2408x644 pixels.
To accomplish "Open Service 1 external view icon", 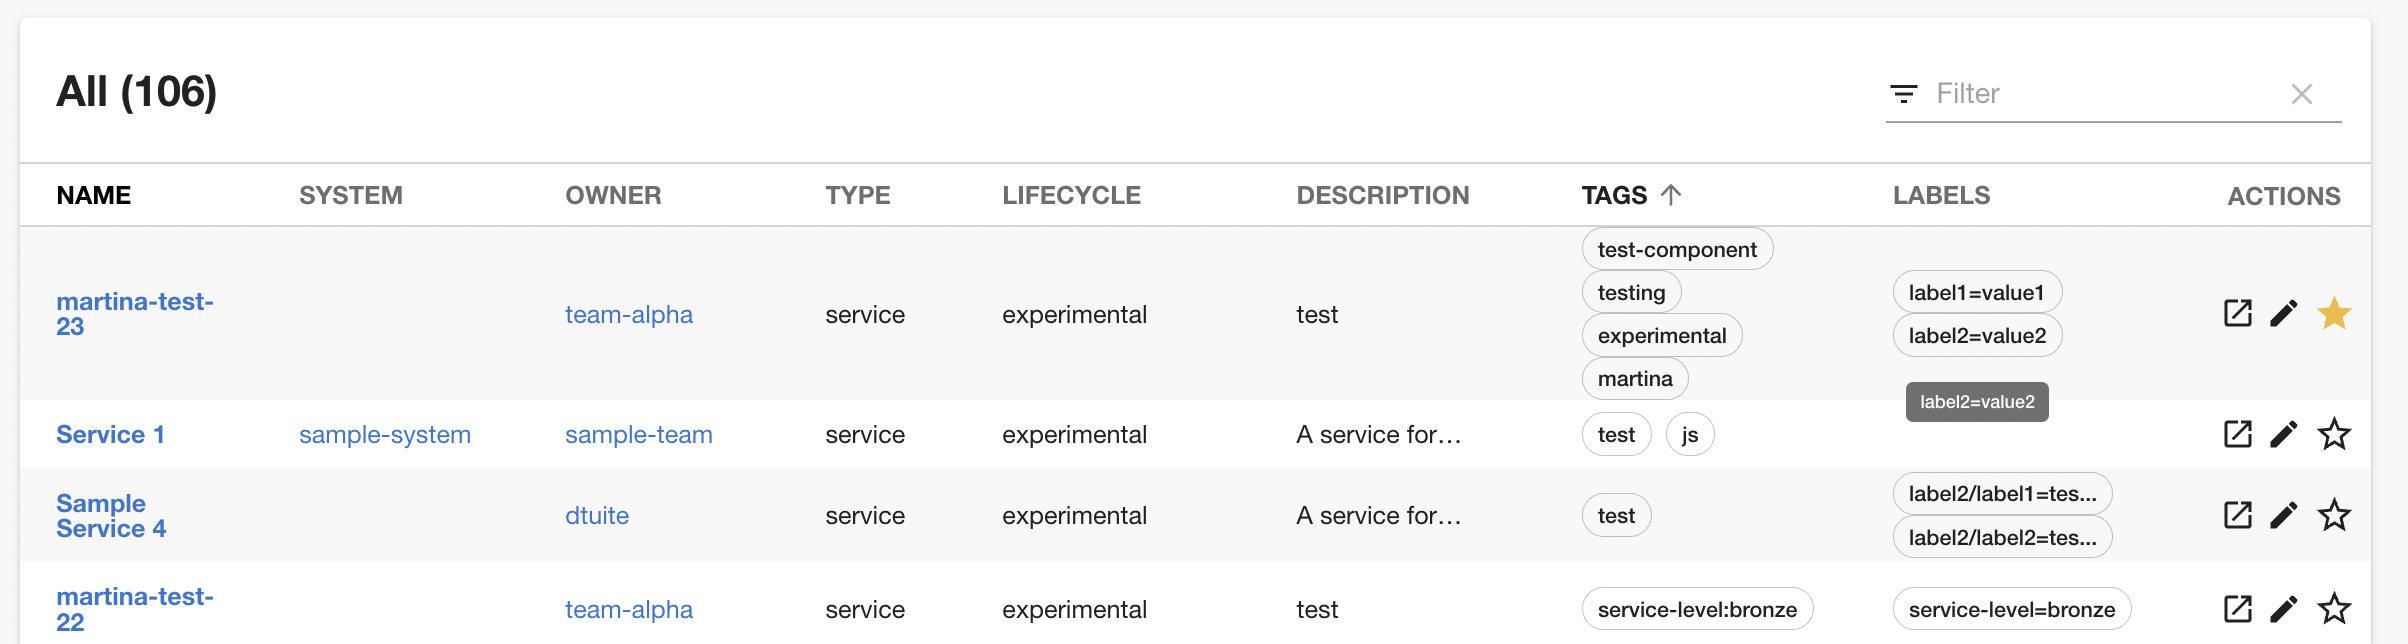I will [x=2237, y=434].
